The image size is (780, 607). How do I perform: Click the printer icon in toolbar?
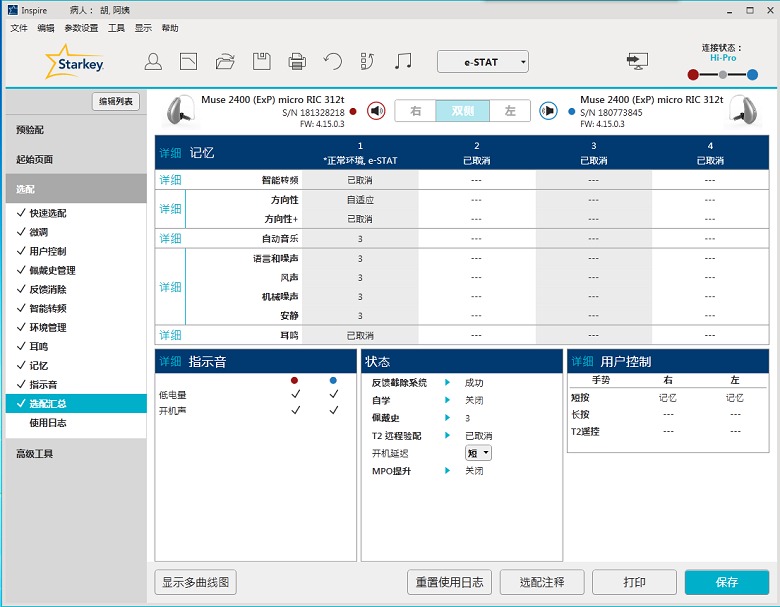click(x=297, y=62)
